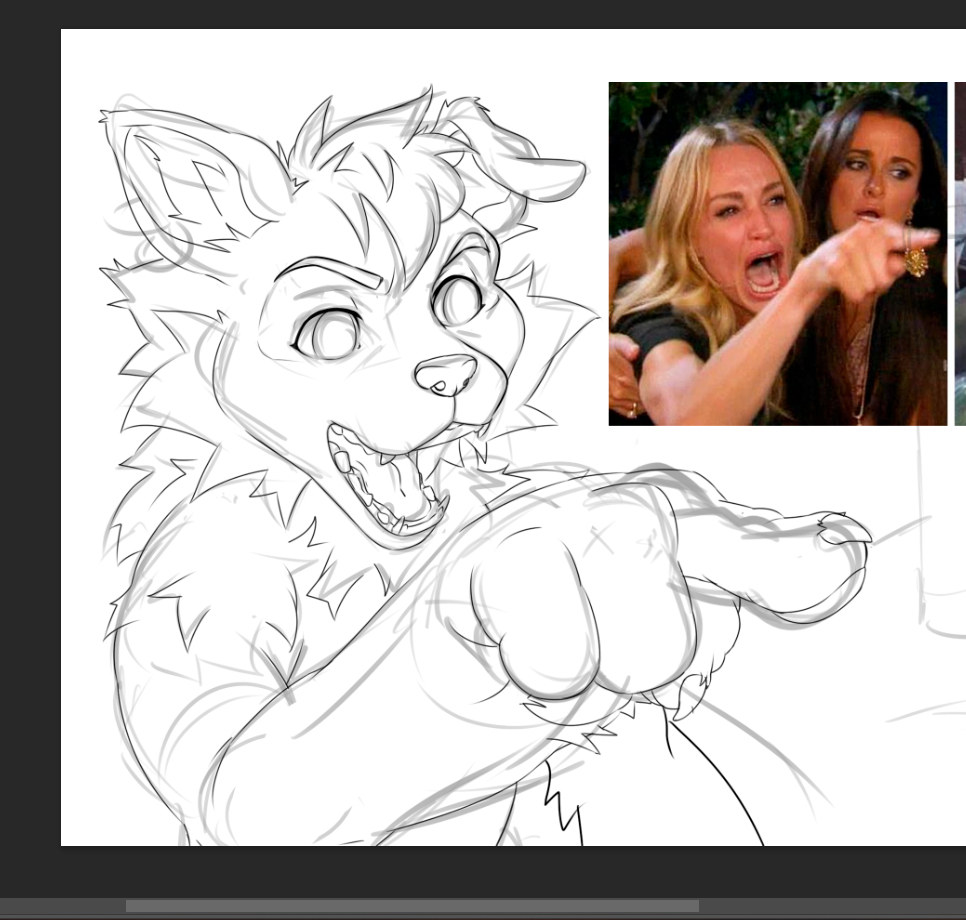
Task: Click scrollbar track right of the thumb
Action: pos(830,906)
